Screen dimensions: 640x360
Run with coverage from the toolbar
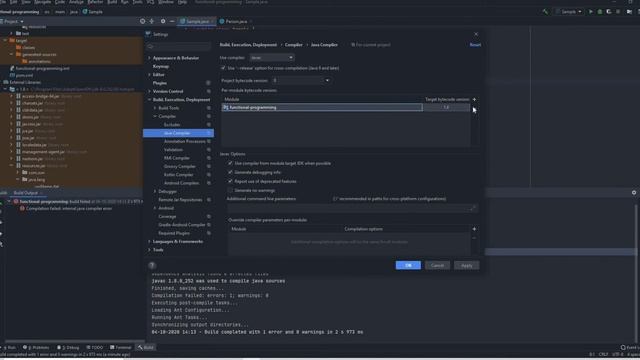609,12
